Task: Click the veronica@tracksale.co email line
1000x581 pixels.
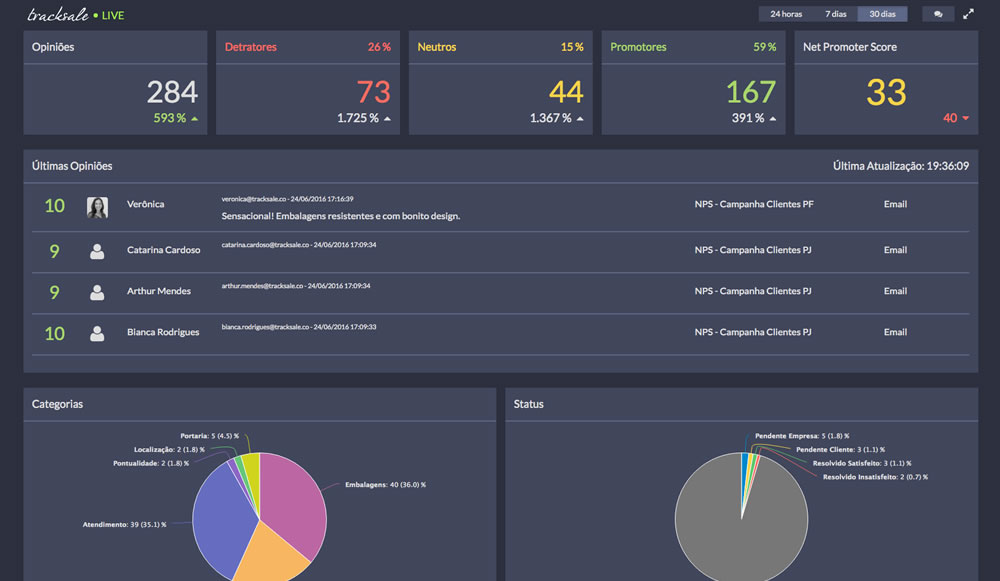Action: tap(287, 199)
